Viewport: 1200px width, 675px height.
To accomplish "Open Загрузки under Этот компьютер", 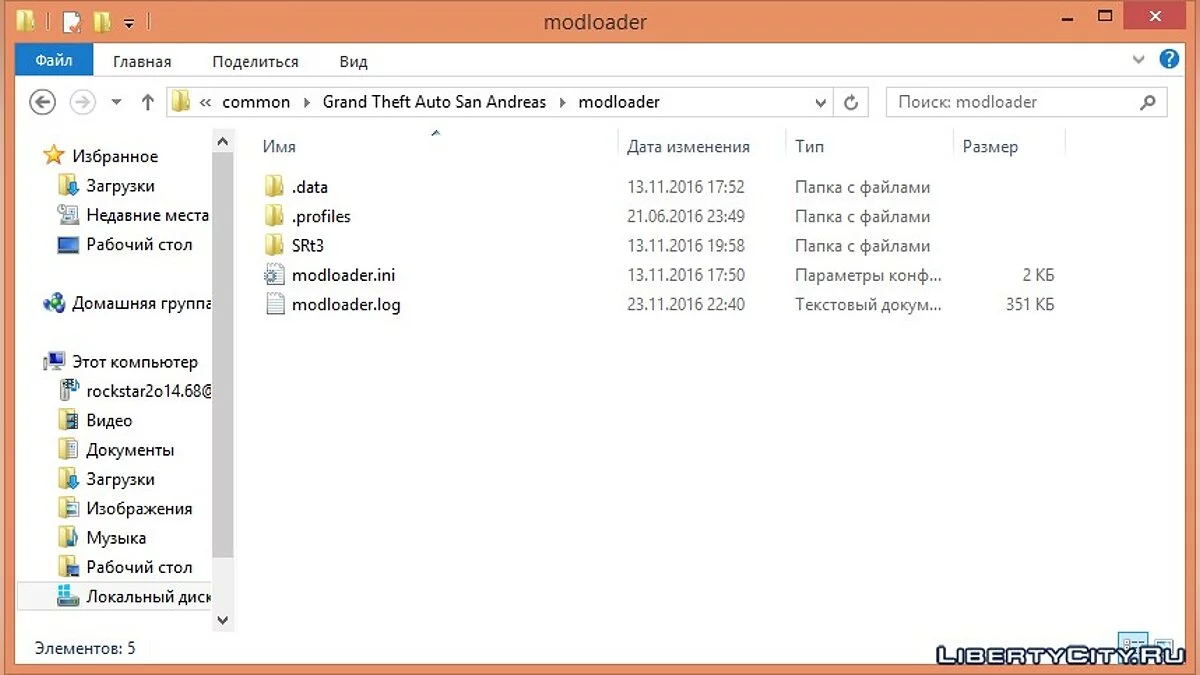I will click(x=120, y=479).
